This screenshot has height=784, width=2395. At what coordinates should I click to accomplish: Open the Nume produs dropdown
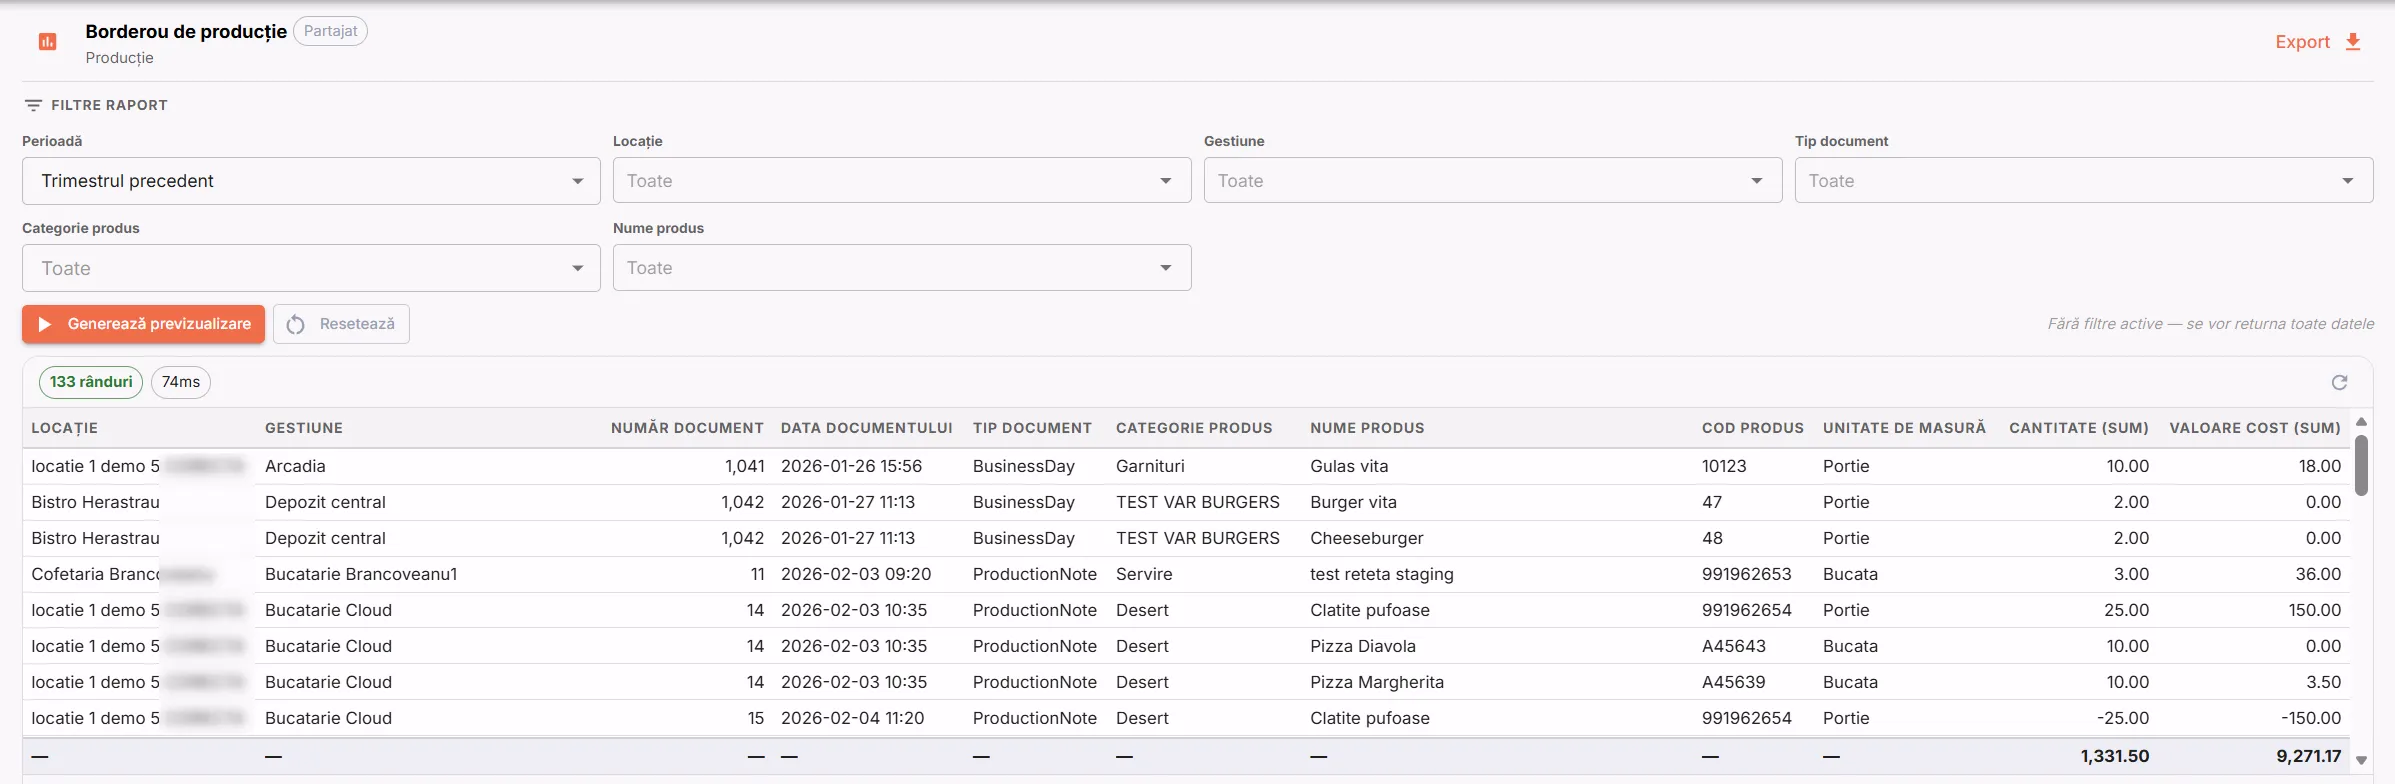[902, 268]
